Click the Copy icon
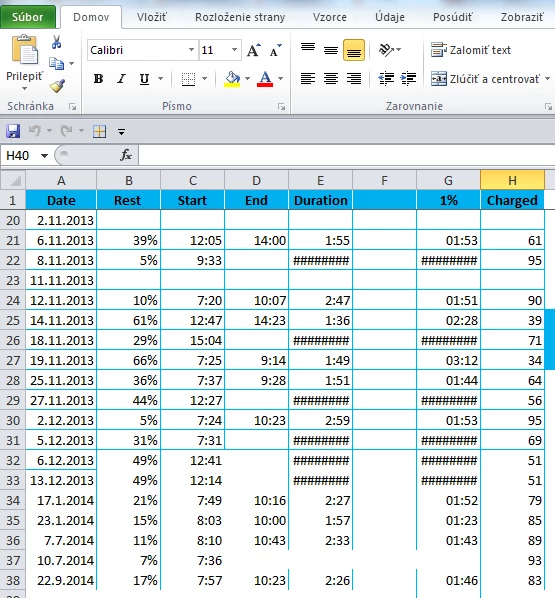The height and width of the screenshot is (598, 555). 56,63
